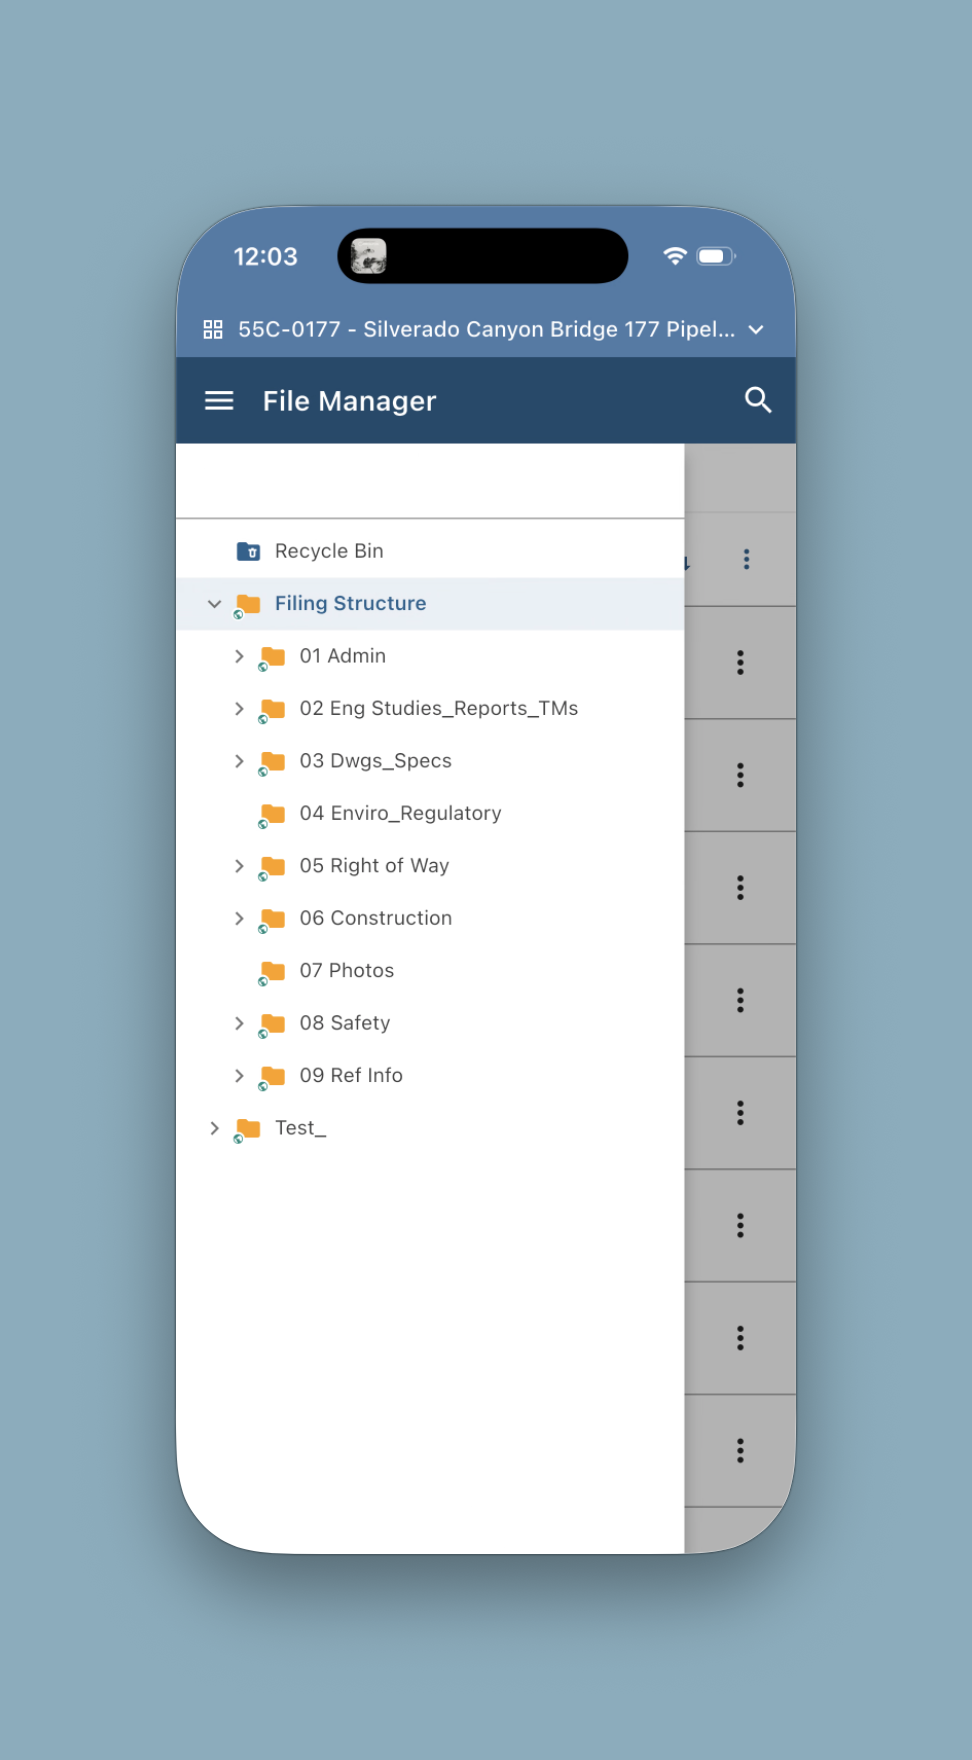Viewport: 972px width, 1760px height.
Task: Tap the 12:03 clock in status bar
Action: click(266, 257)
